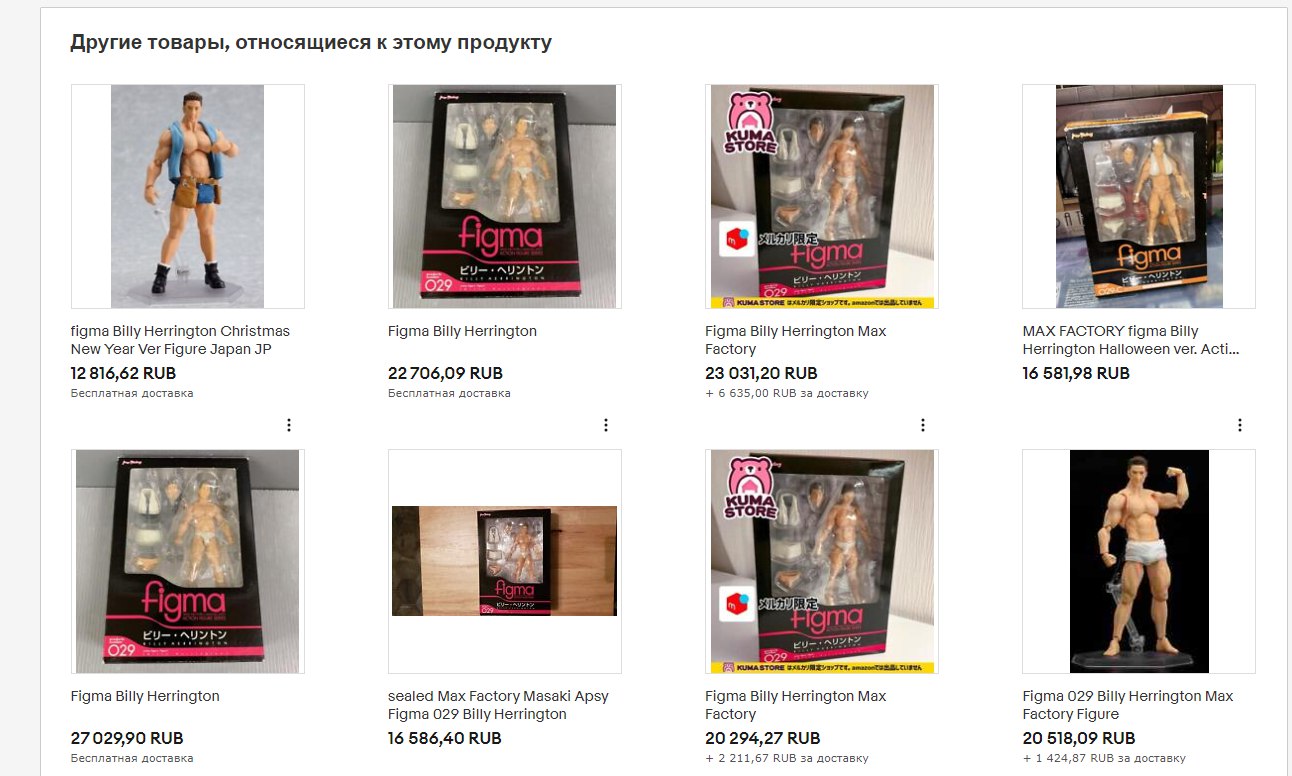Open 'Figma Billy Herrington Max Factory' link at 20 294,27 RUB
The image size is (1292, 776).
tap(795, 705)
